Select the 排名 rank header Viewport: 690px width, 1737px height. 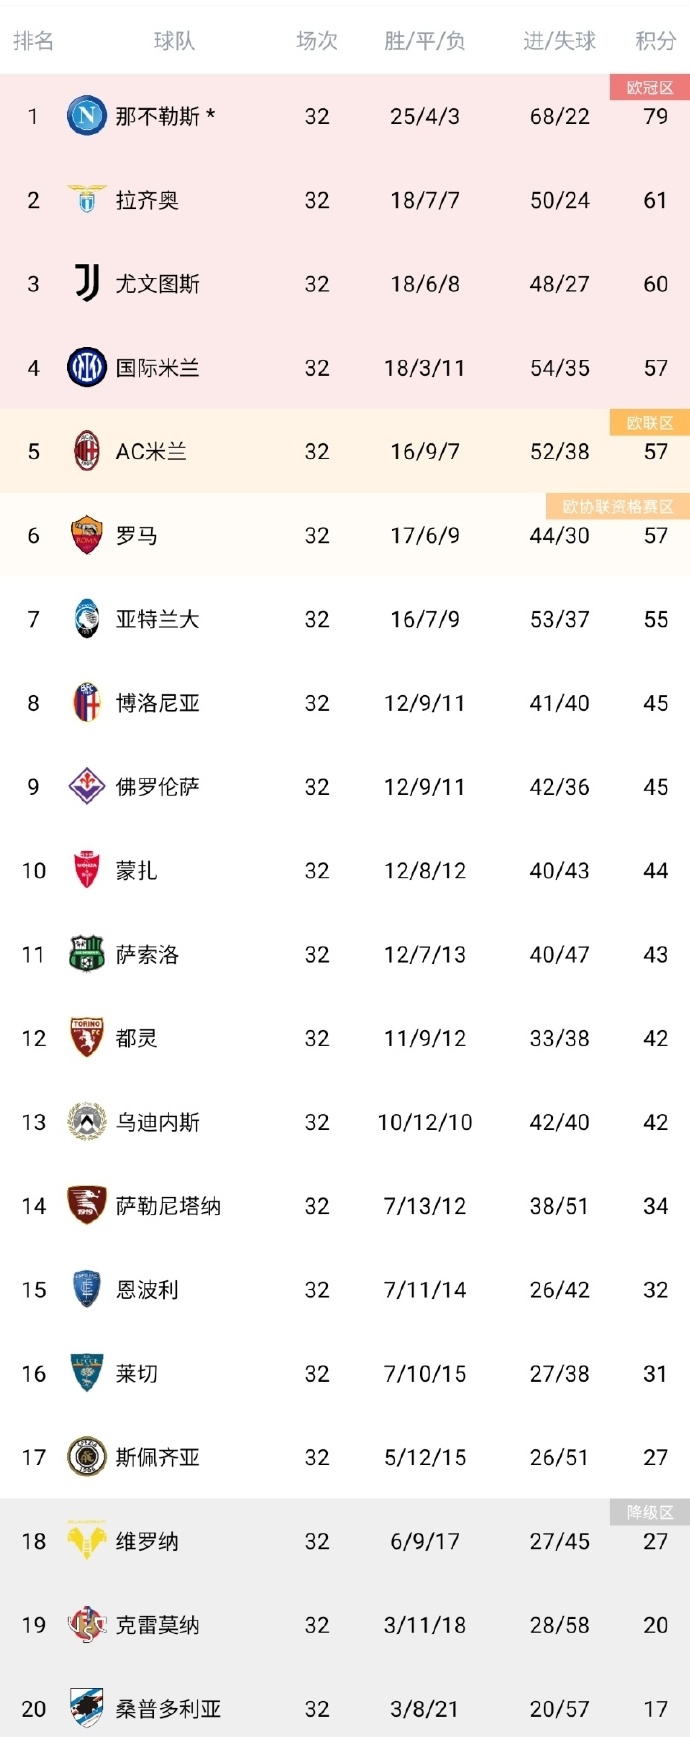33,40
